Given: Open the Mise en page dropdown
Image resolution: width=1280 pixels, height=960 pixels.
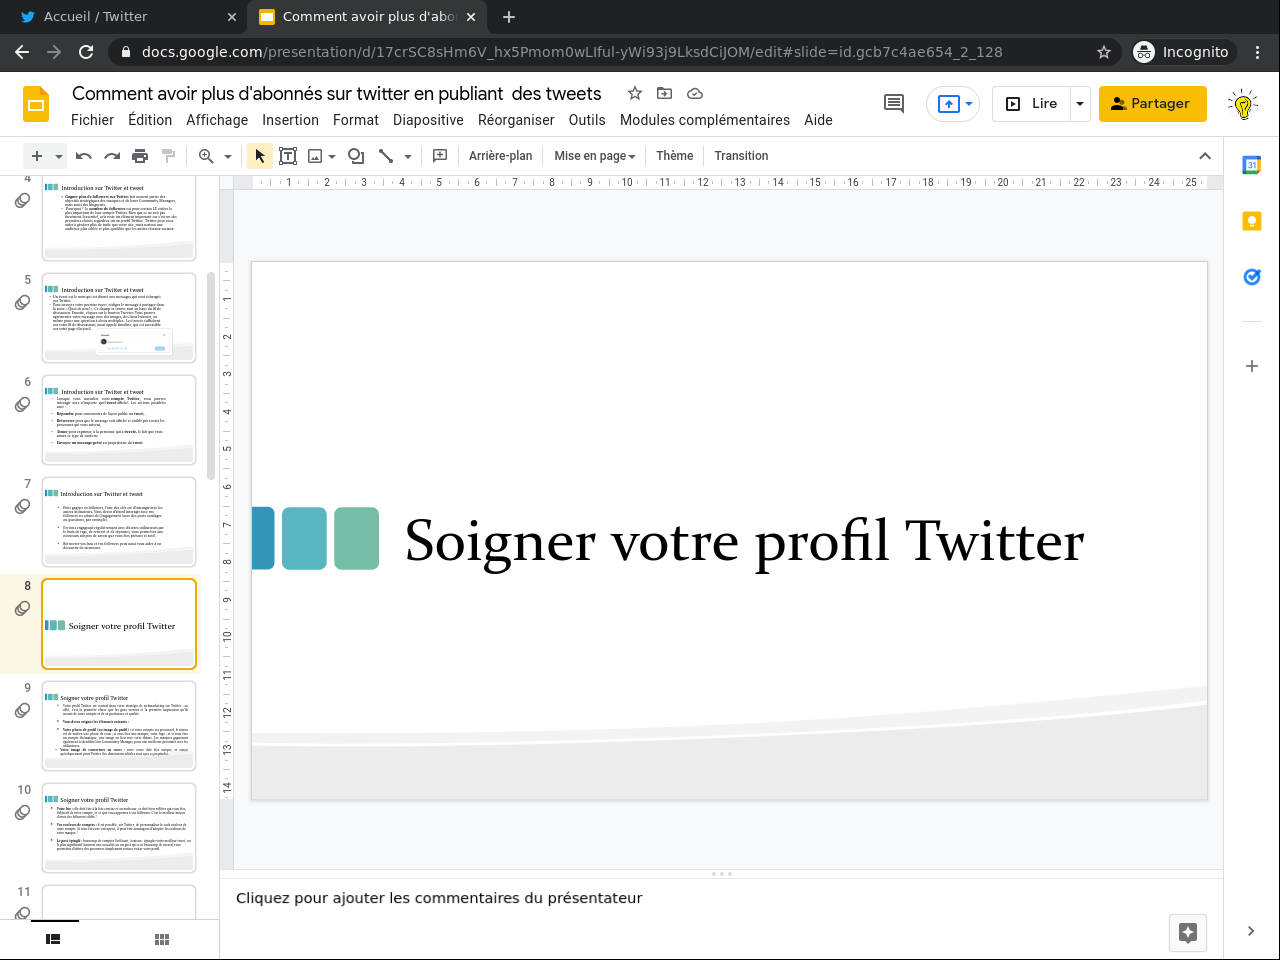Looking at the screenshot, I should click(595, 156).
